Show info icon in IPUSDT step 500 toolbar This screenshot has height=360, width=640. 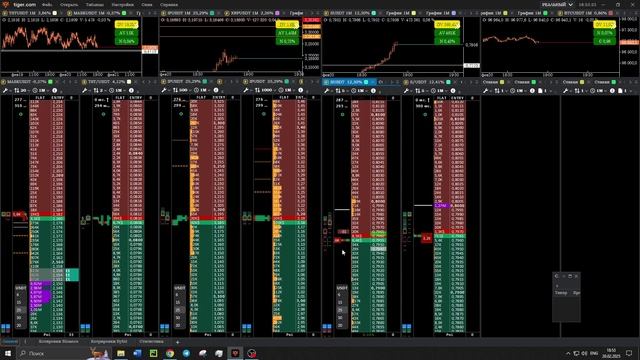[x=216, y=90]
